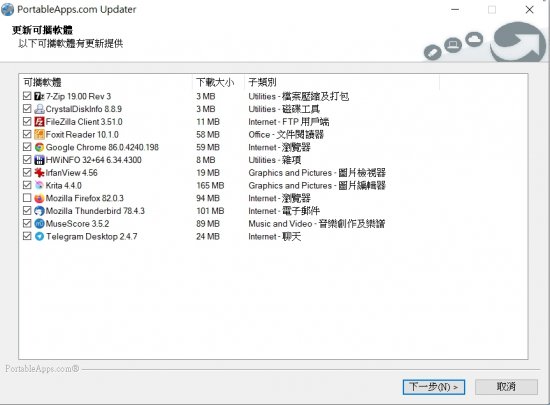Uncheck the IrfanView 4.56 checkbox
This screenshot has width=550, height=405.
[27, 172]
